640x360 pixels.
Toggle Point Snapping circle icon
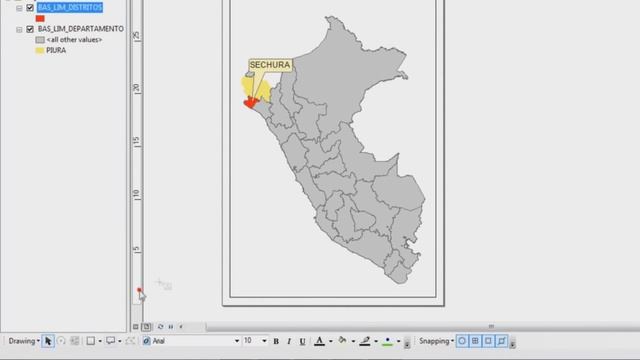click(462, 341)
